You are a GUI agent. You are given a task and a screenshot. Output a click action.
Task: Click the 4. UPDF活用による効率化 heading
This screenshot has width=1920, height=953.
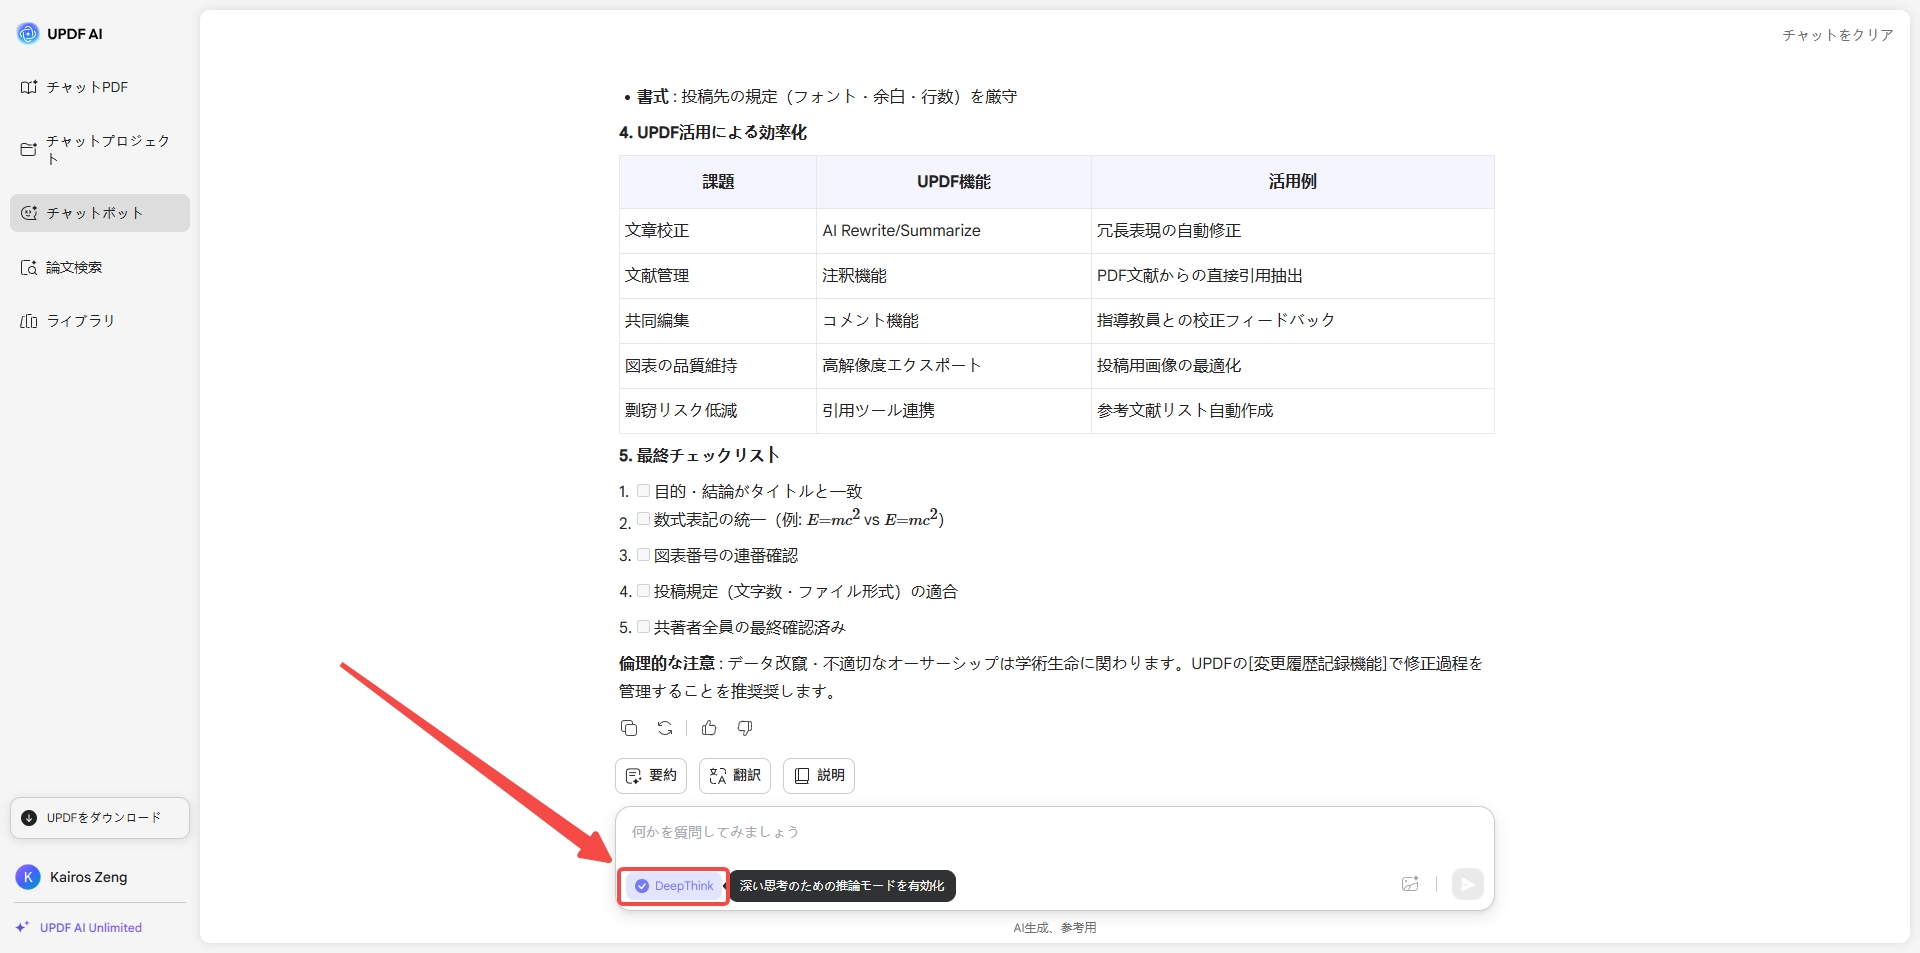click(x=713, y=133)
